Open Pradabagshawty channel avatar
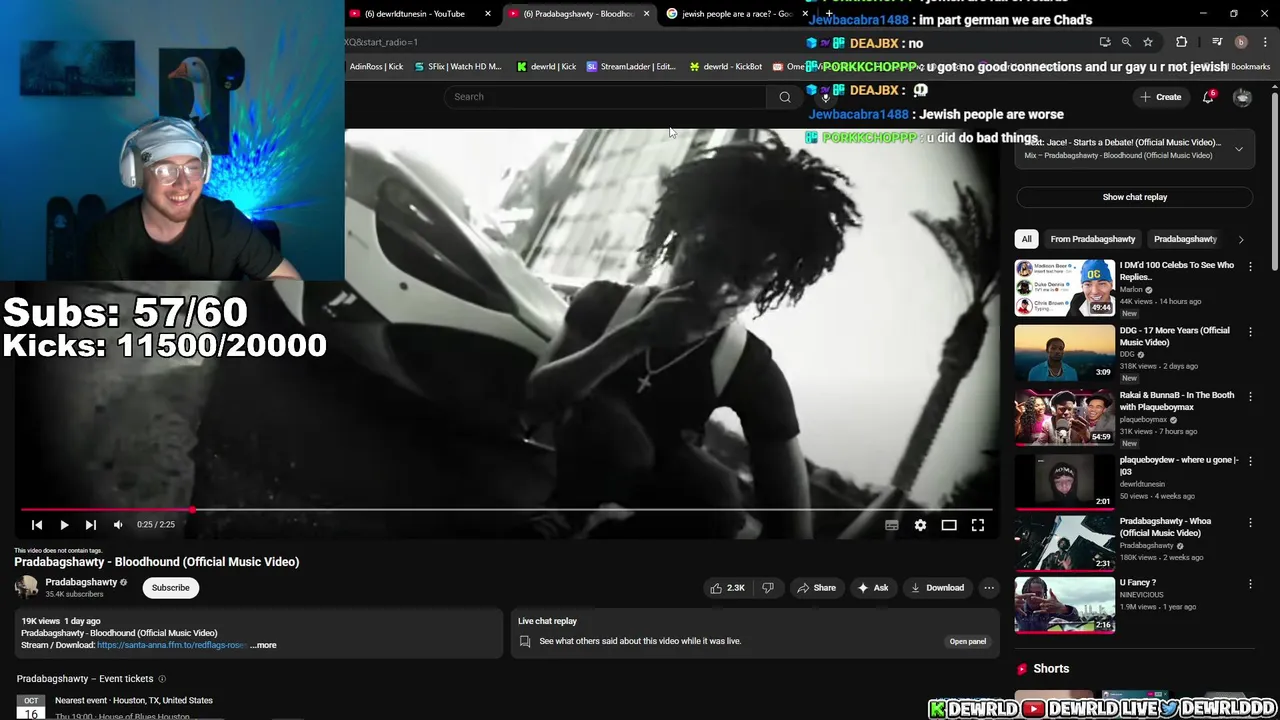The width and height of the screenshot is (1280, 720). [x=27, y=588]
